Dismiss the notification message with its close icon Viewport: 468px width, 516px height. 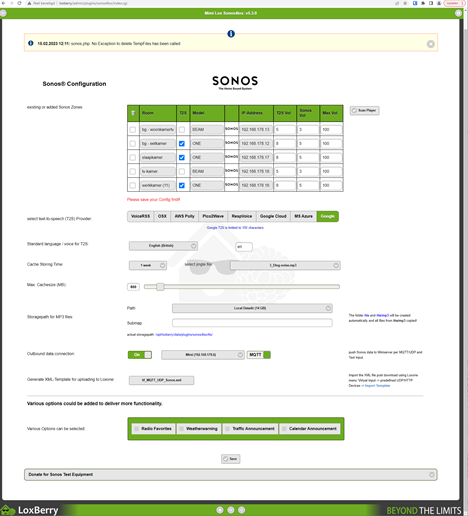(430, 44)
